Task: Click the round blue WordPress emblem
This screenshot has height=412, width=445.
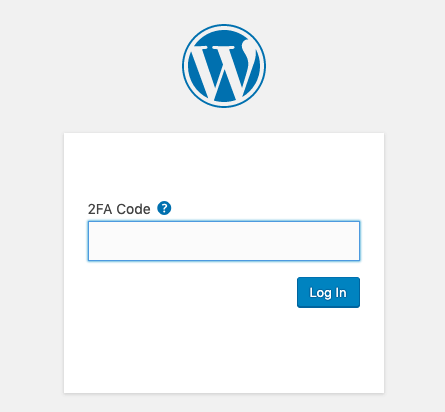Action: coord(224,66)
